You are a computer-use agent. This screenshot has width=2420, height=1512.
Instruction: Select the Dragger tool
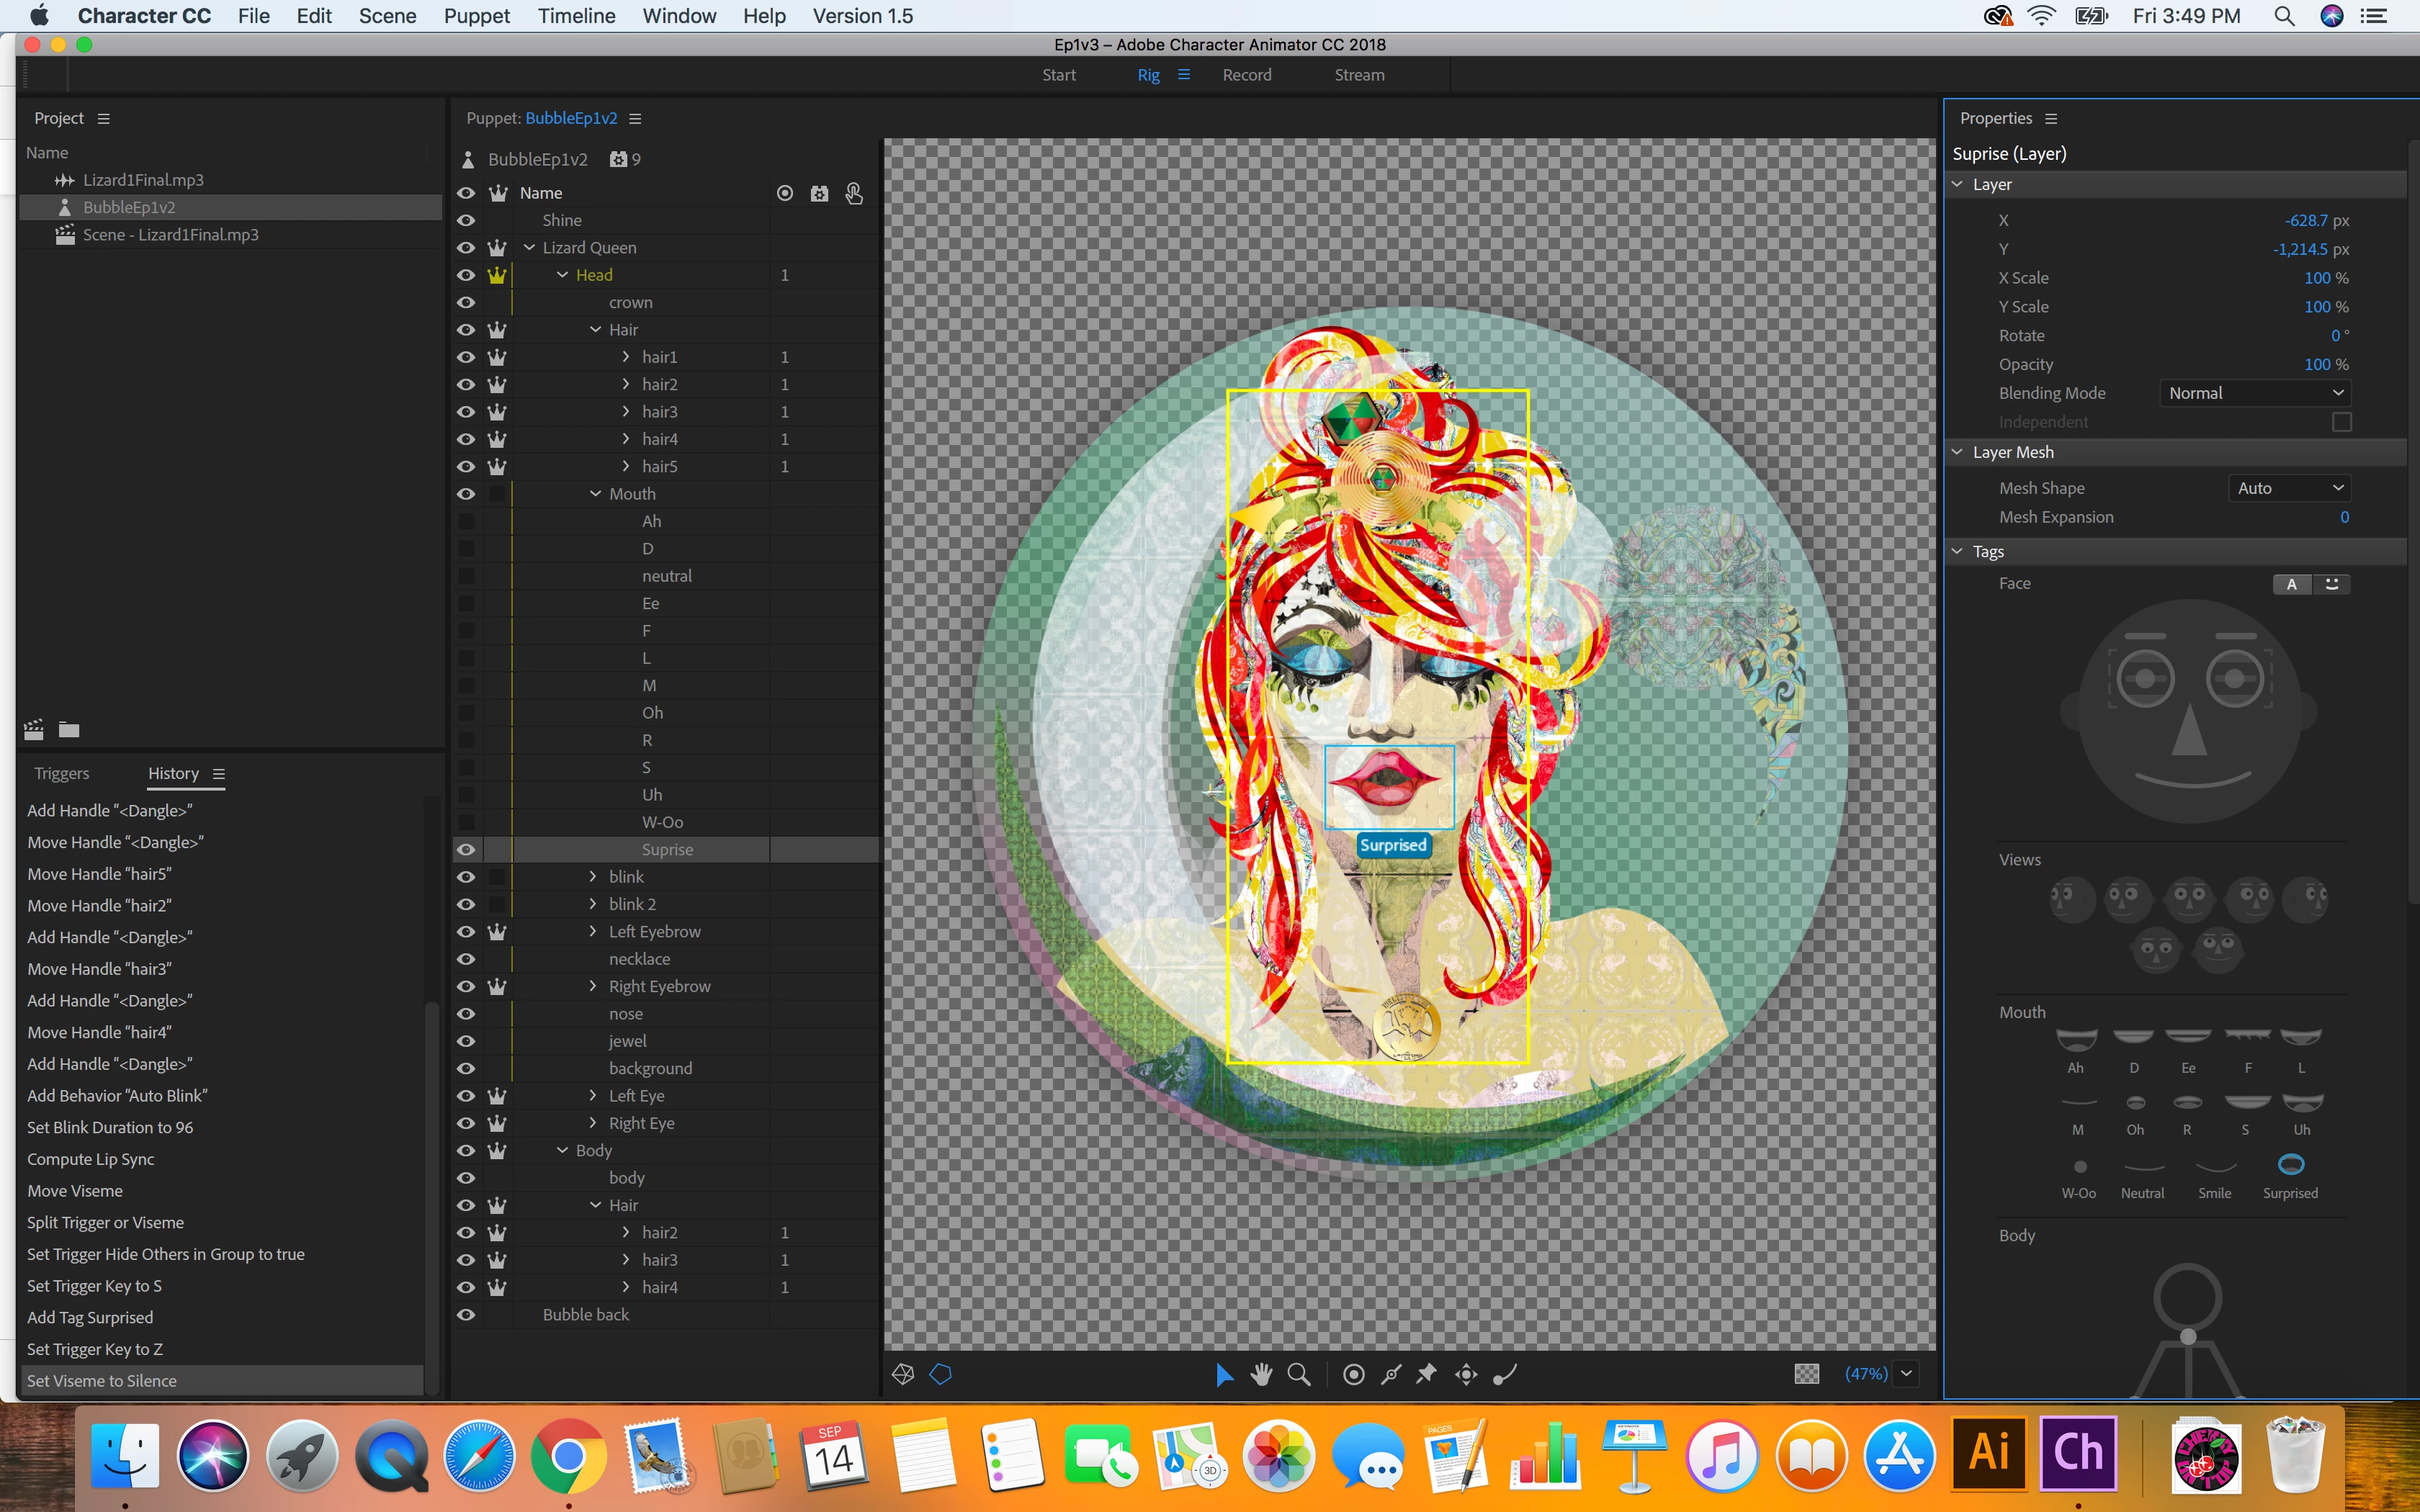tap(1466, 1374)
